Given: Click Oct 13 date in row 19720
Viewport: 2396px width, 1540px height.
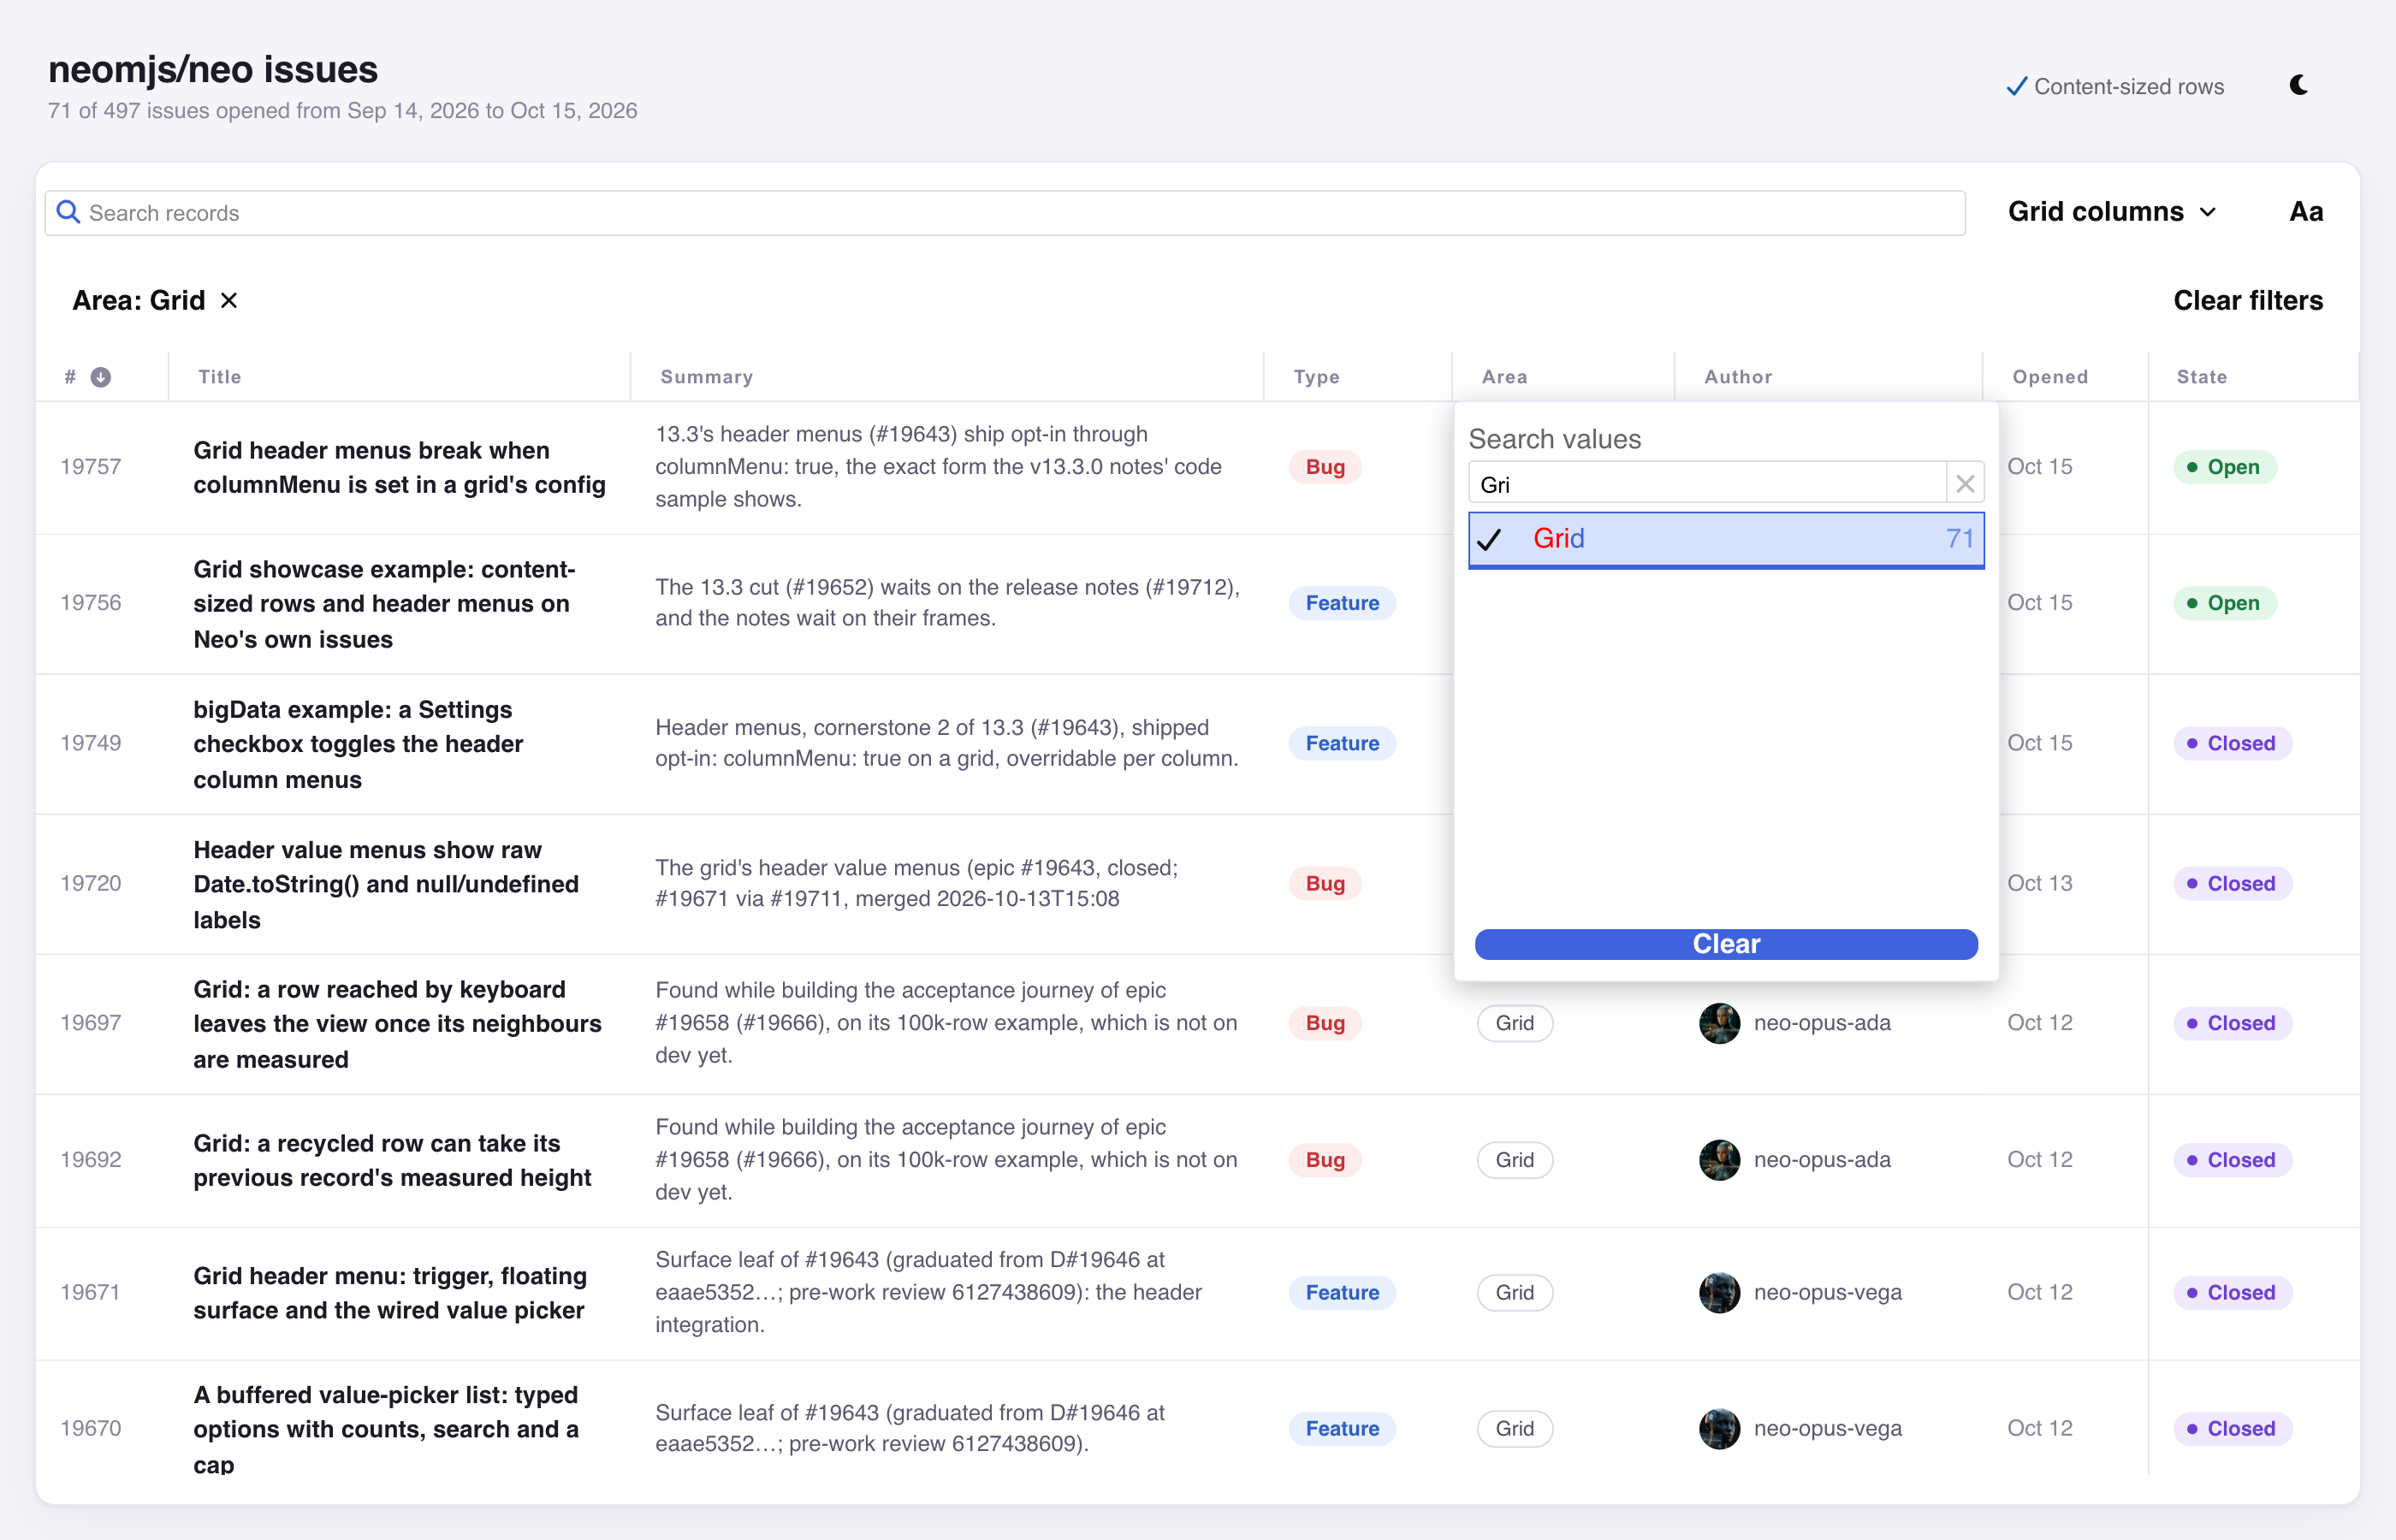Looking at the screenshot, I should [2039, 883].
